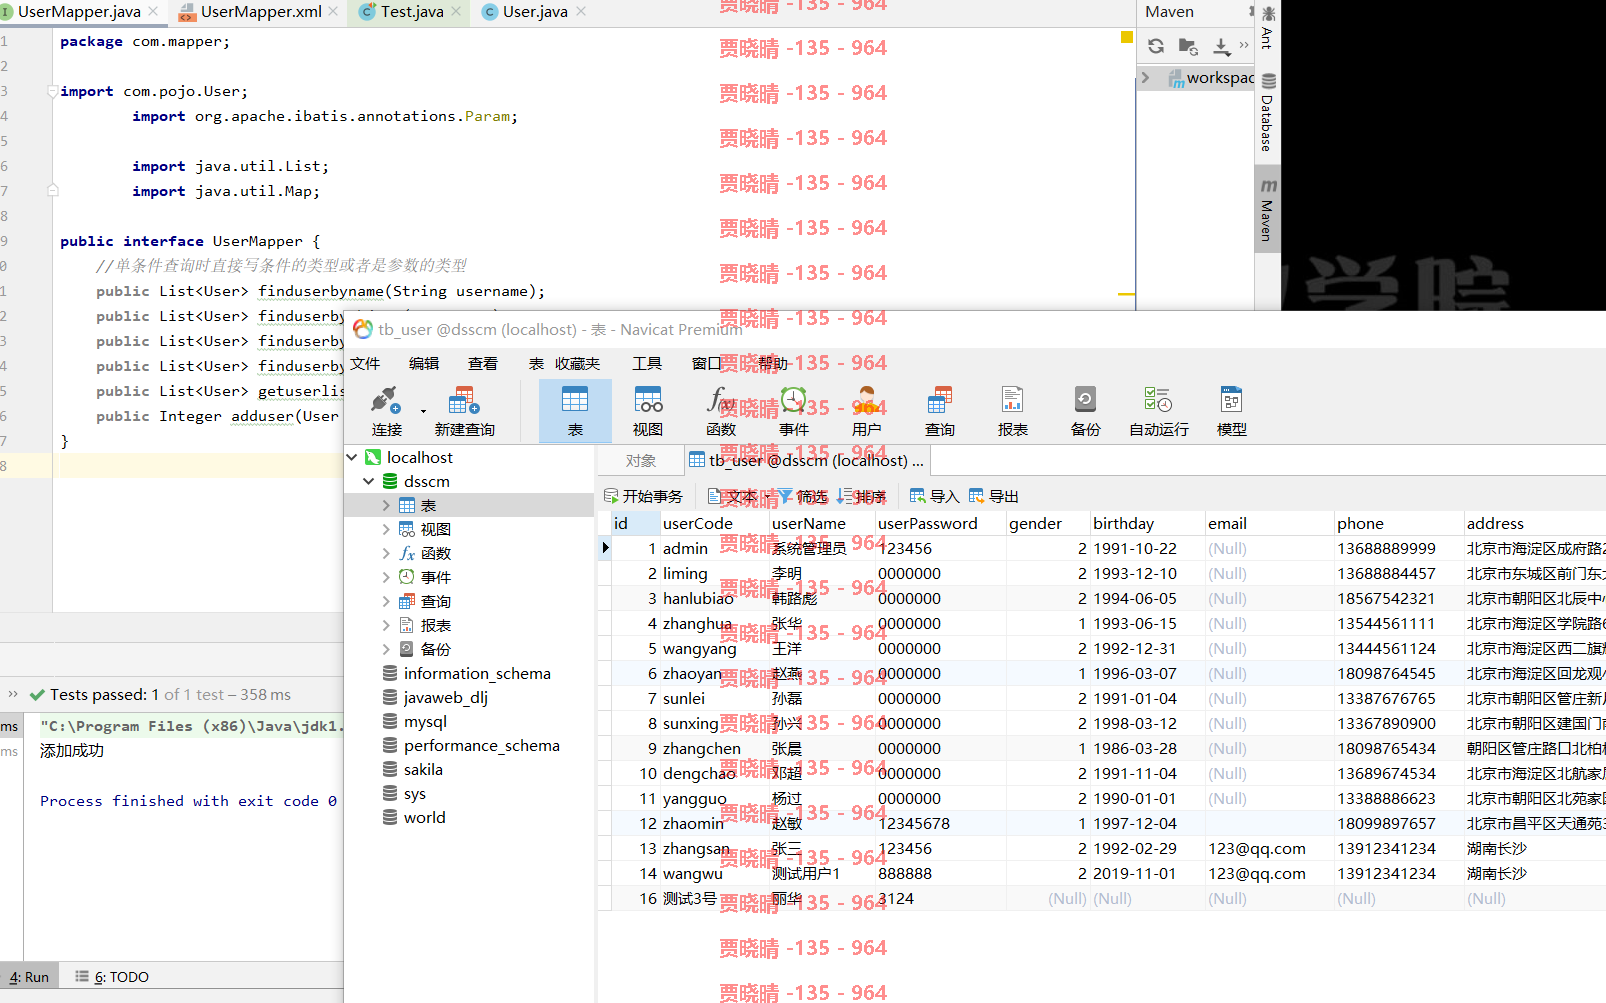Select the world database

tap(424, 817)
